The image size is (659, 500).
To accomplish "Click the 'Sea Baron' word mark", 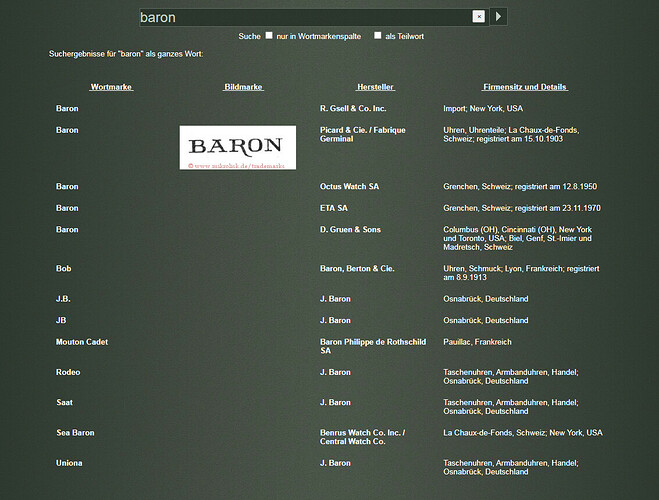I will [75, 433].
